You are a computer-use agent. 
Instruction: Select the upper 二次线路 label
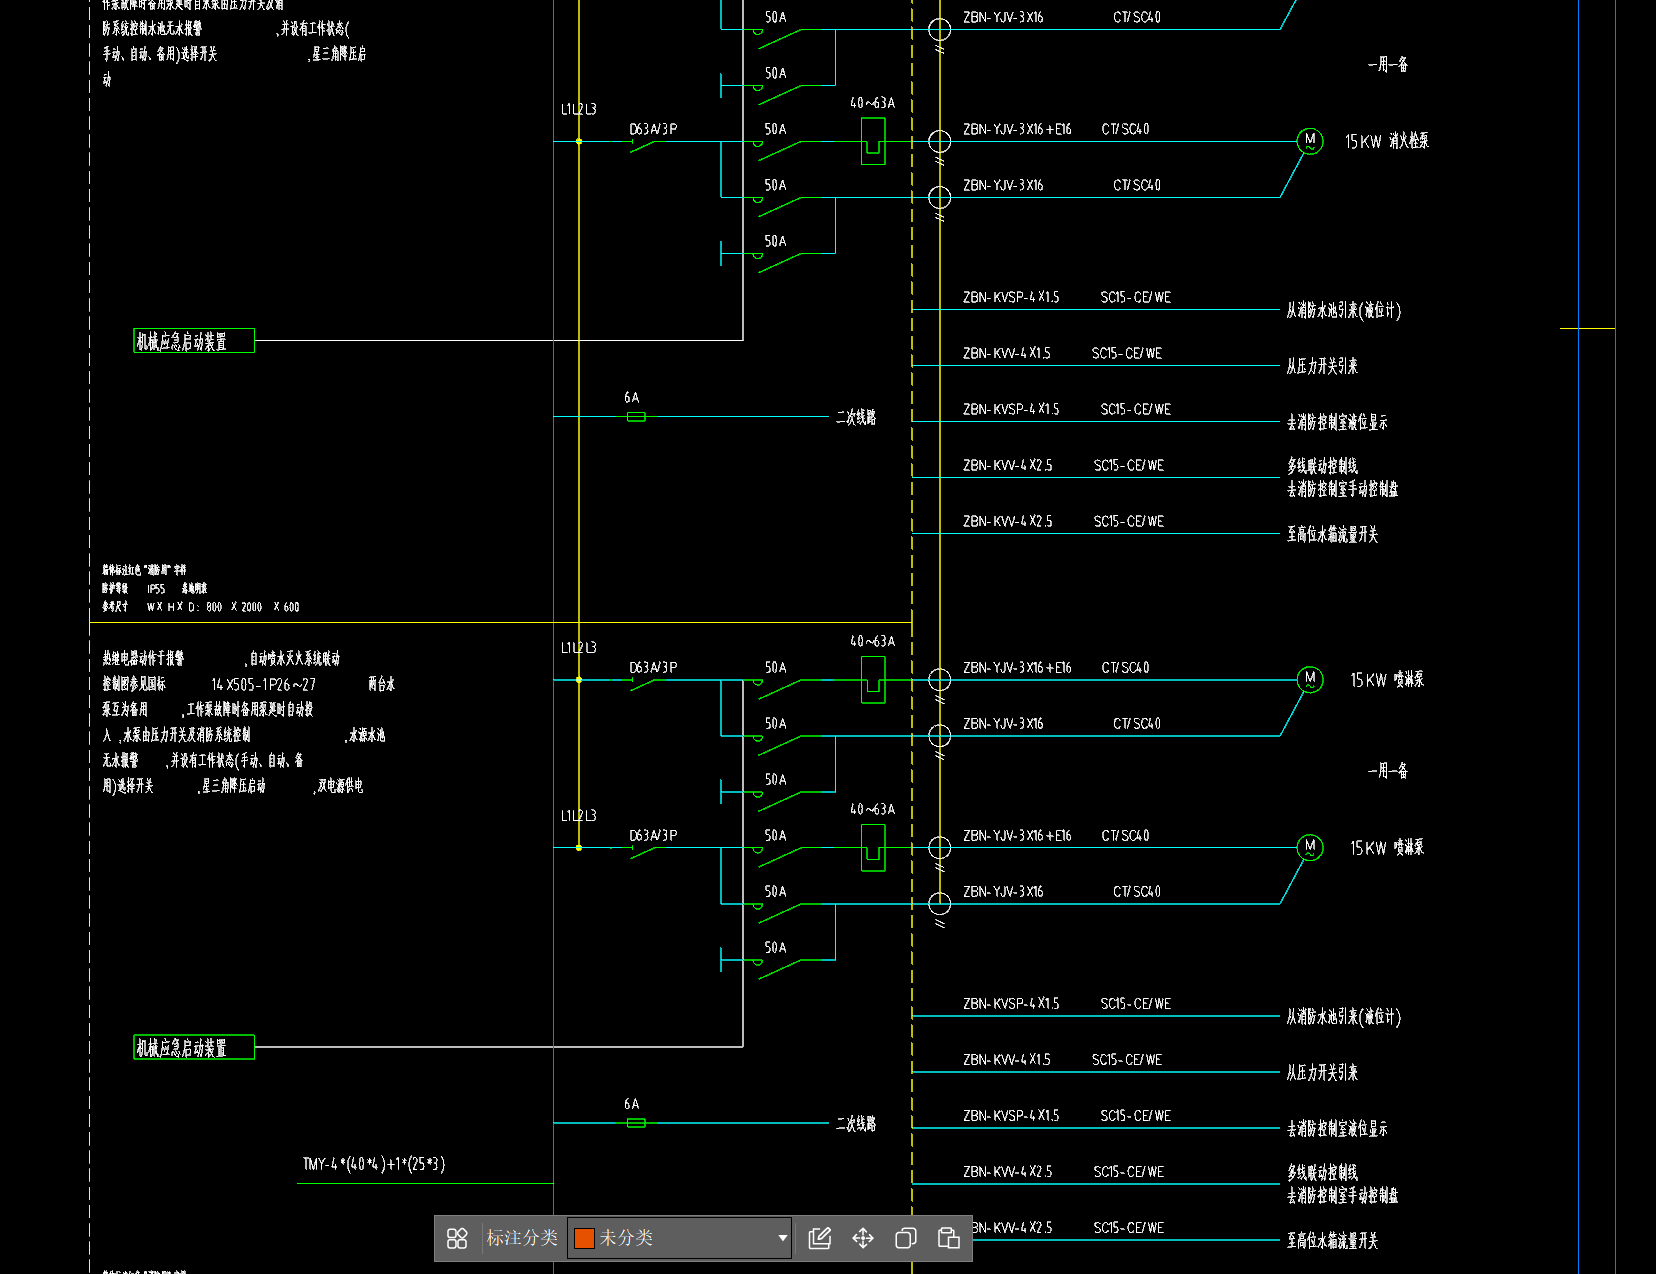click(856, 418)
